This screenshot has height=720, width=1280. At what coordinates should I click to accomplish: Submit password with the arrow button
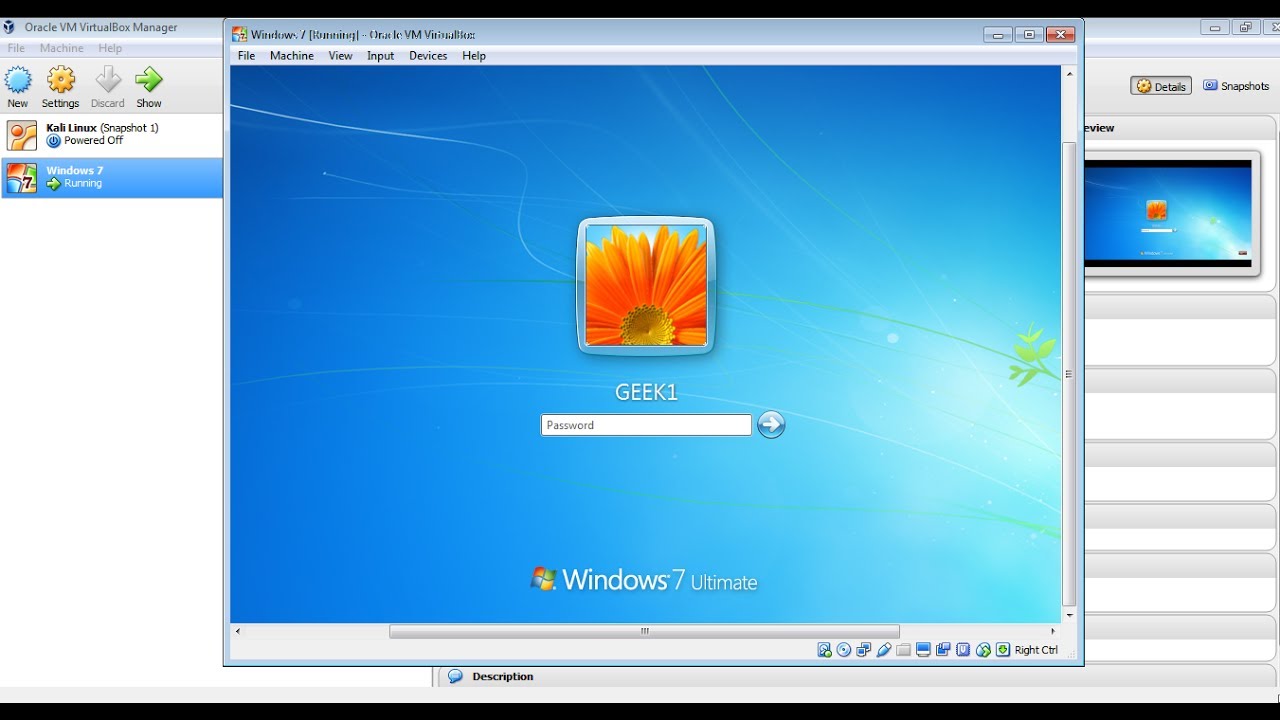pyautogui.click(x=771, y=425)
